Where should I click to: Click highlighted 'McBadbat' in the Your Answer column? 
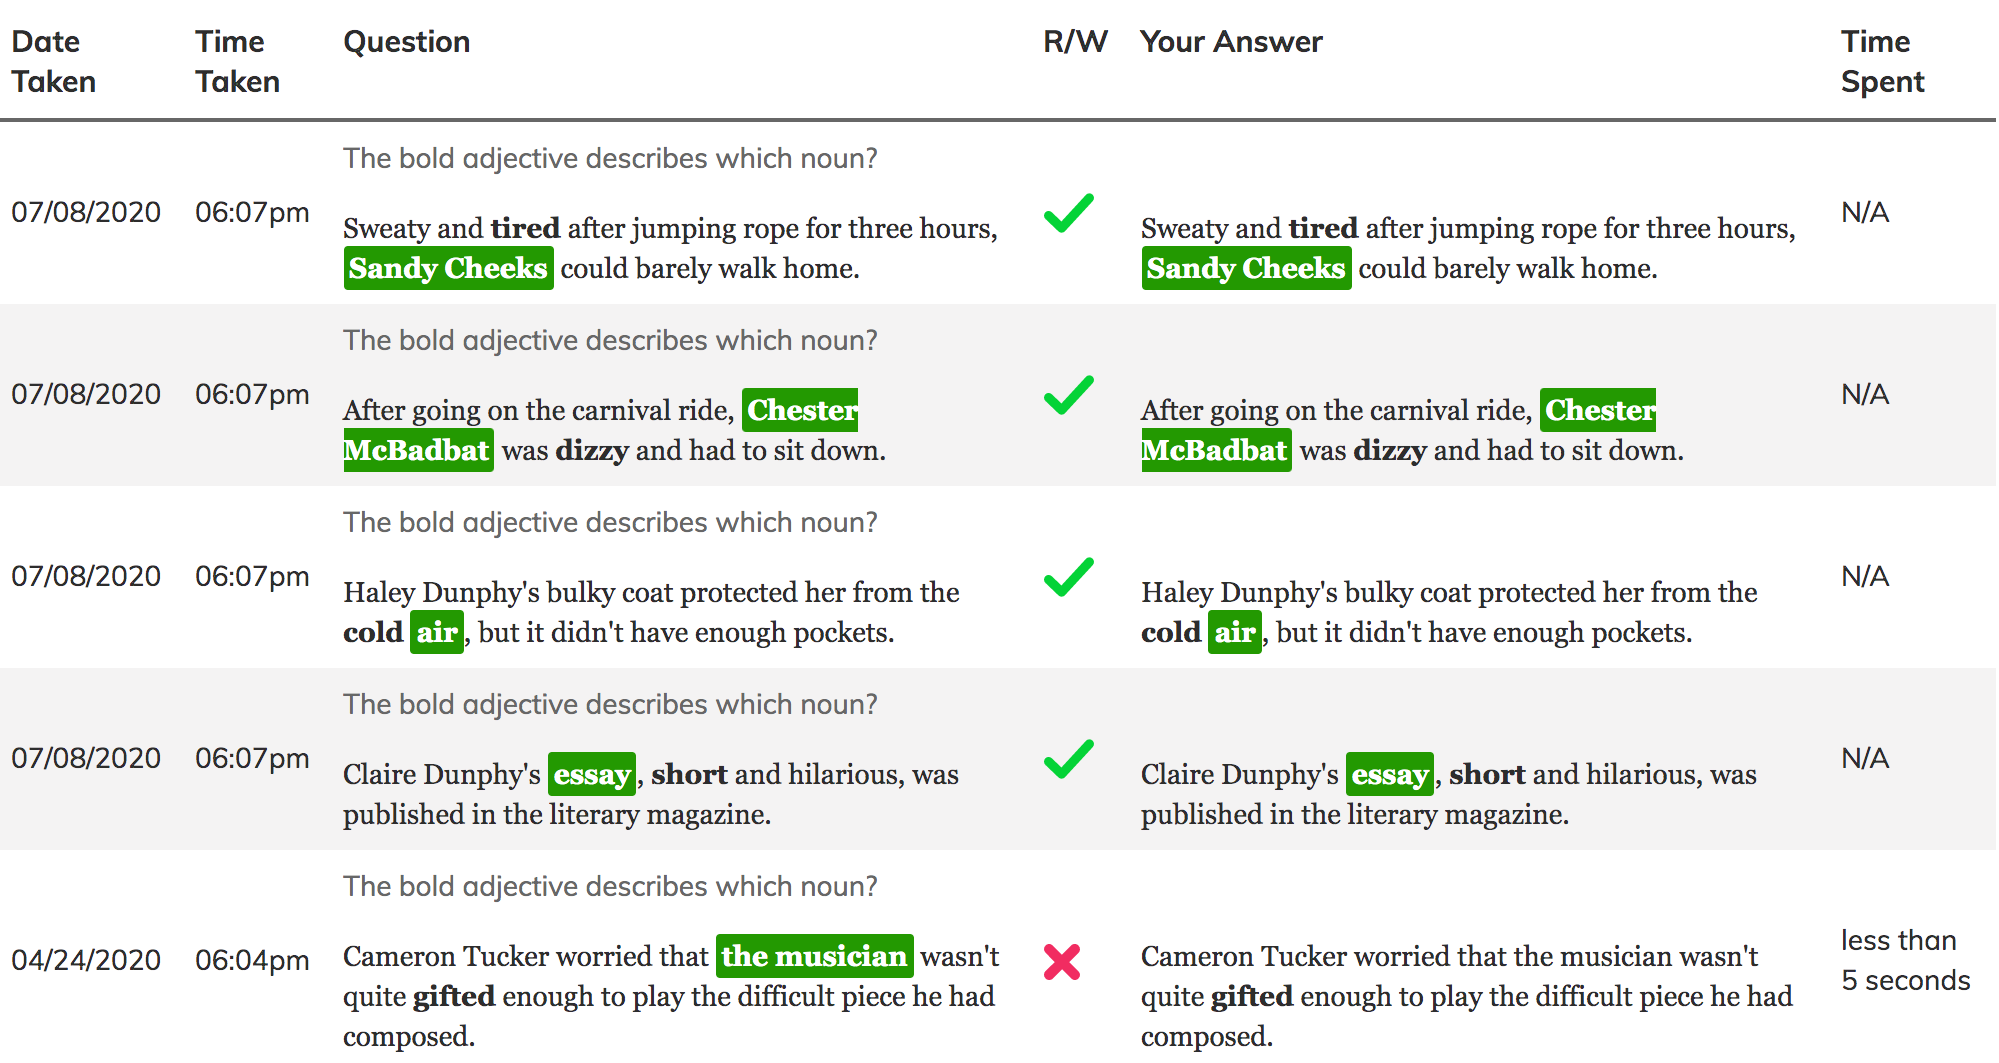click(1216, 450)
